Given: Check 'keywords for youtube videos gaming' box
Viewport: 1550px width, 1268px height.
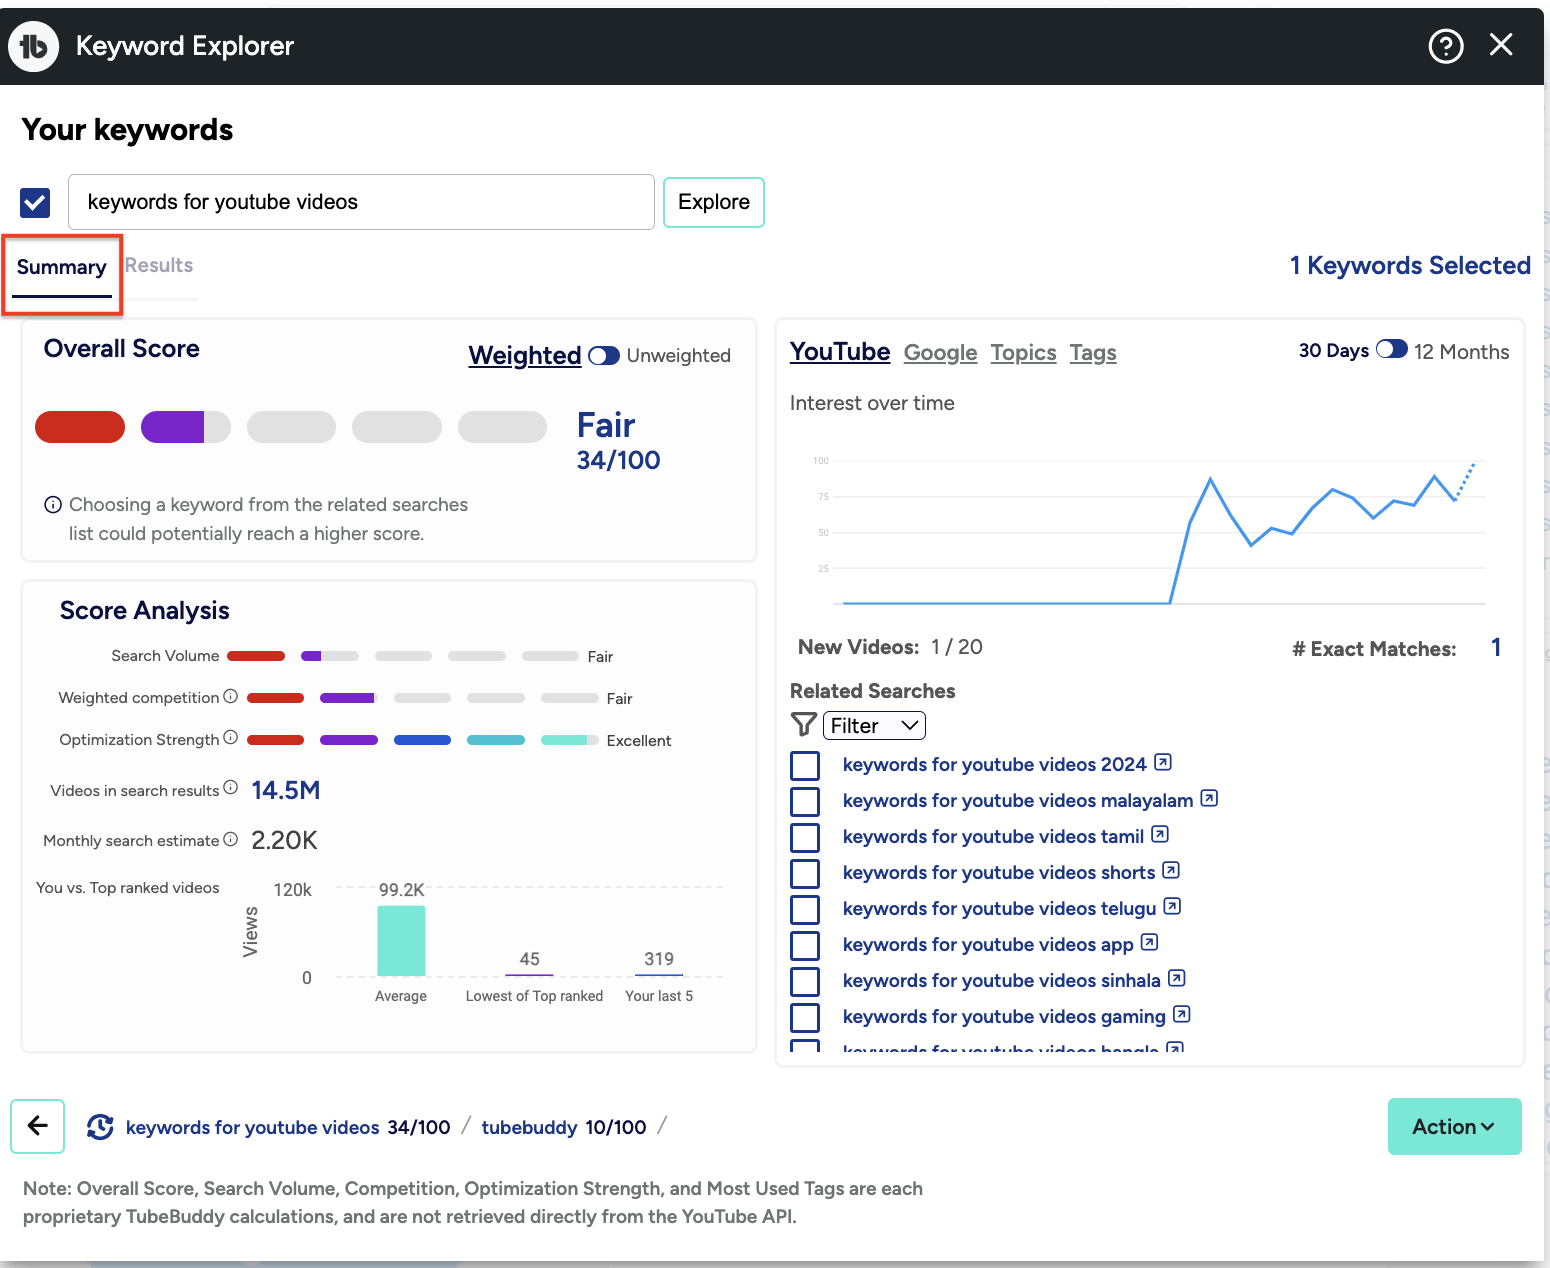Looking at the screenshot, I should pos(805,1018).
